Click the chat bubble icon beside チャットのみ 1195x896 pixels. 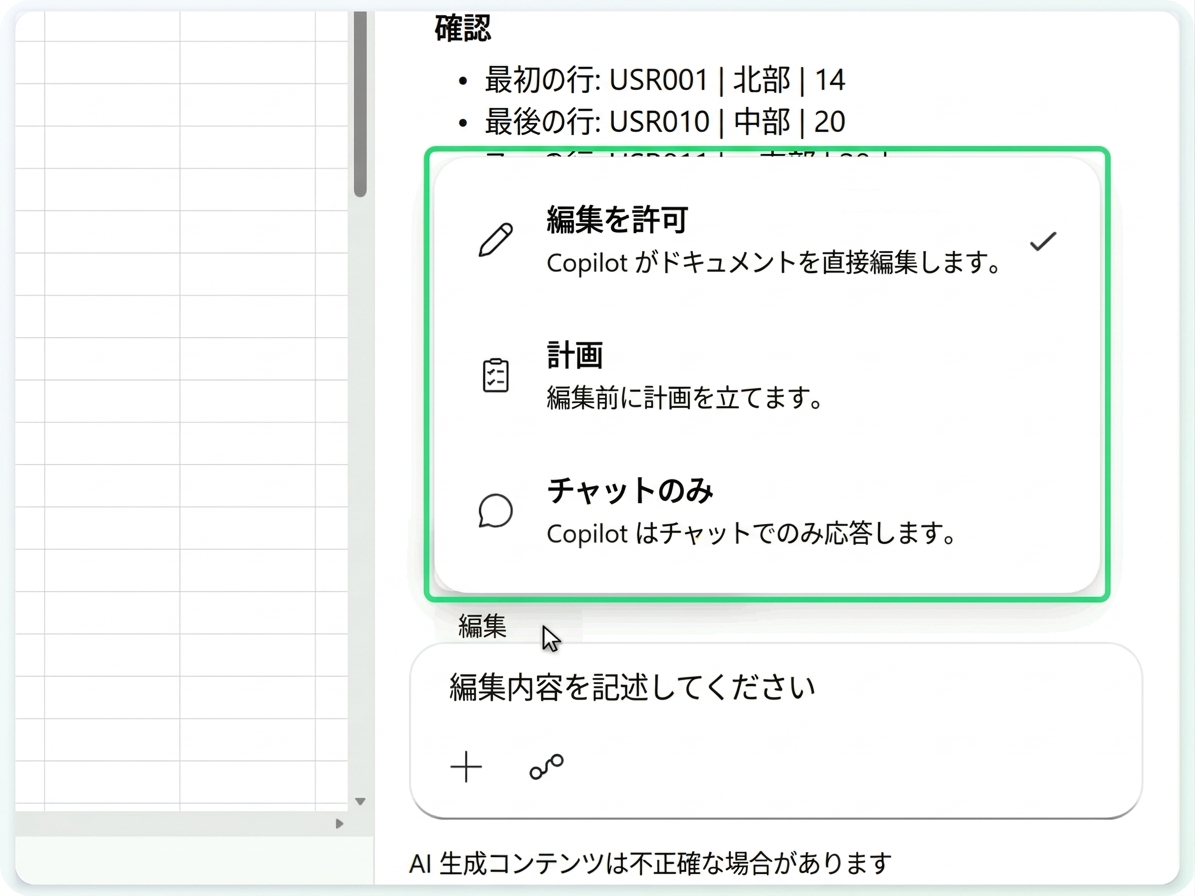coord(495,510)
